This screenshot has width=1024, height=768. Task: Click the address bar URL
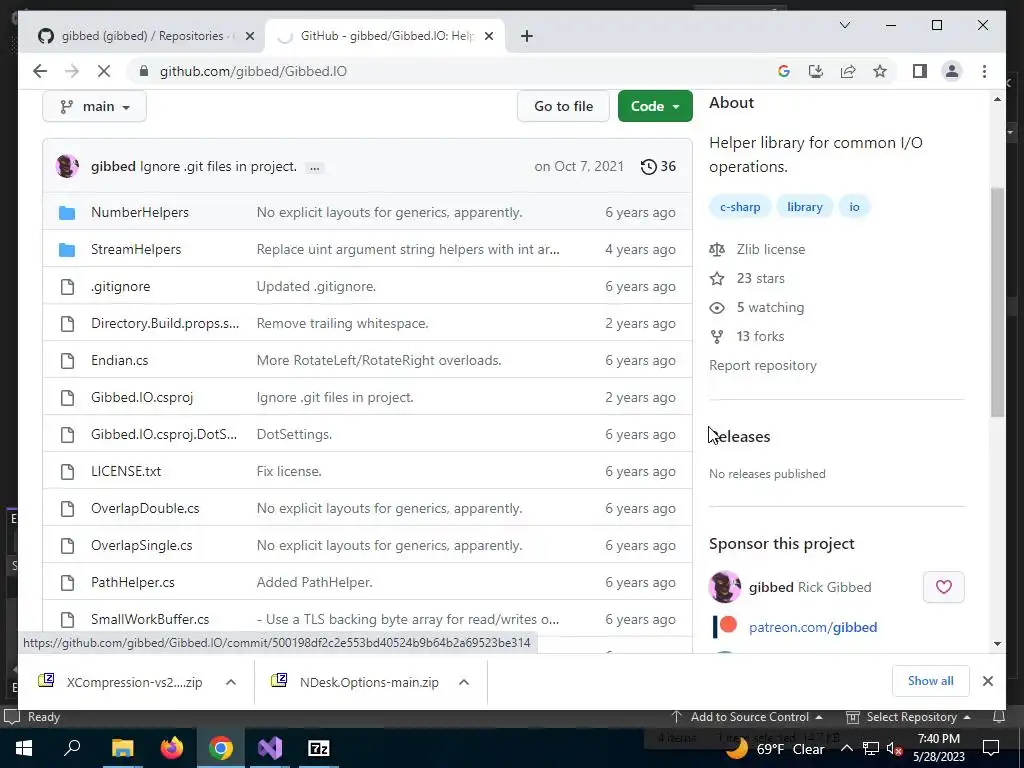tap(253, 71)
